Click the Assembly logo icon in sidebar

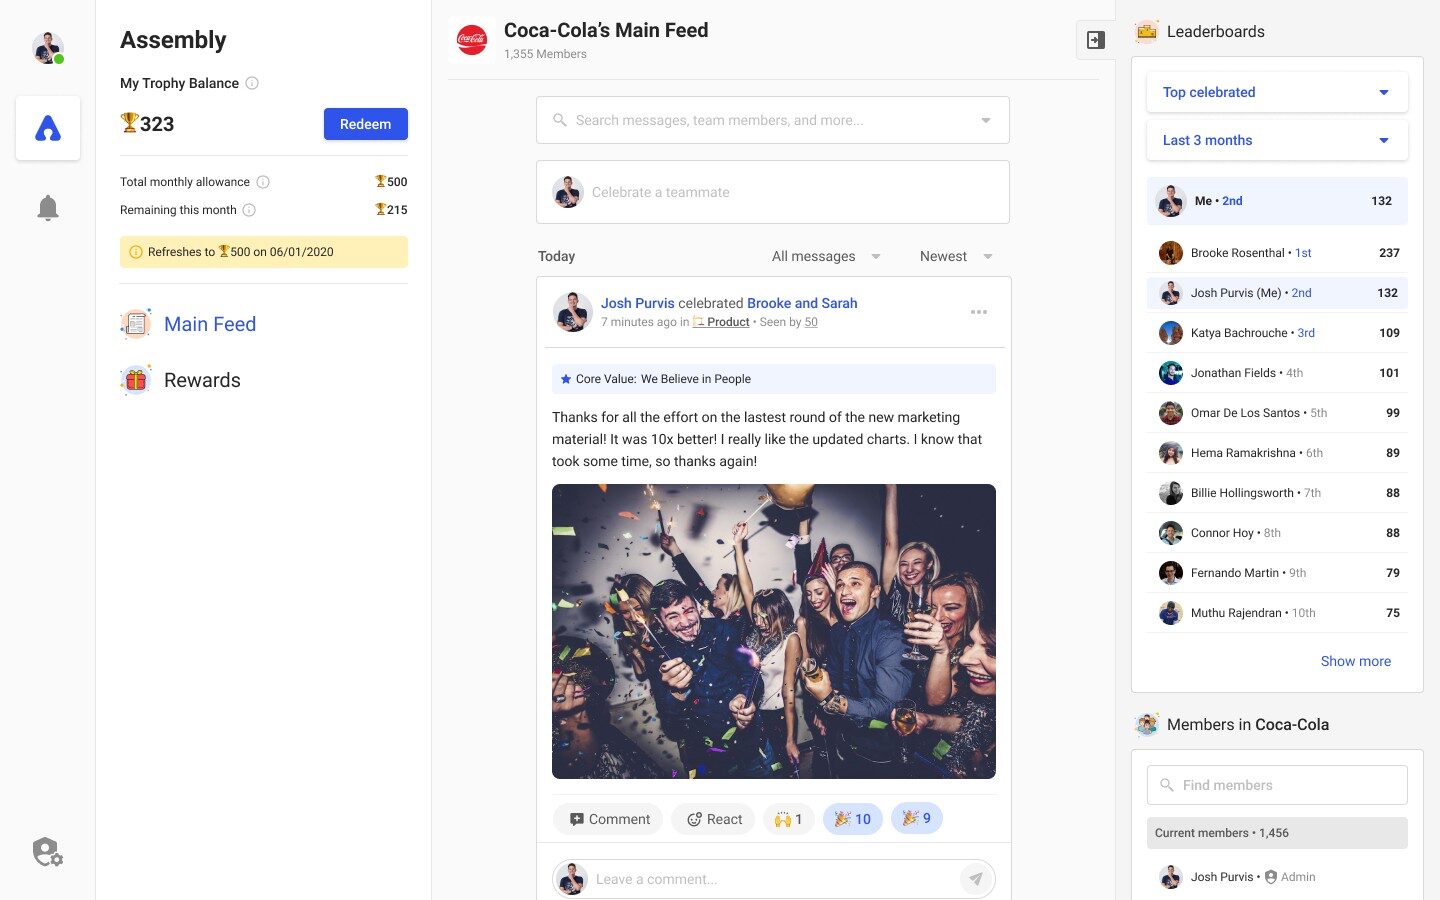(x=48, y=128)
